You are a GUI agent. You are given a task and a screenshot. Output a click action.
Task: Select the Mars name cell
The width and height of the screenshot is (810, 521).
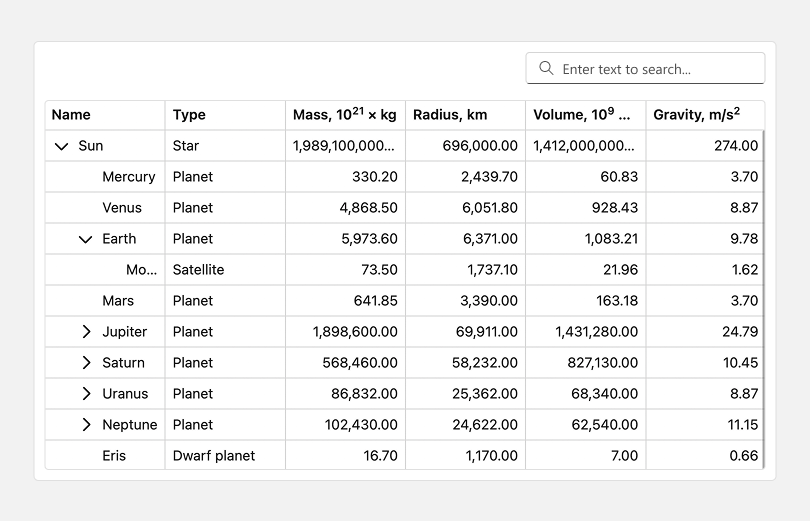pyautogui.click(x=118, y=301)
